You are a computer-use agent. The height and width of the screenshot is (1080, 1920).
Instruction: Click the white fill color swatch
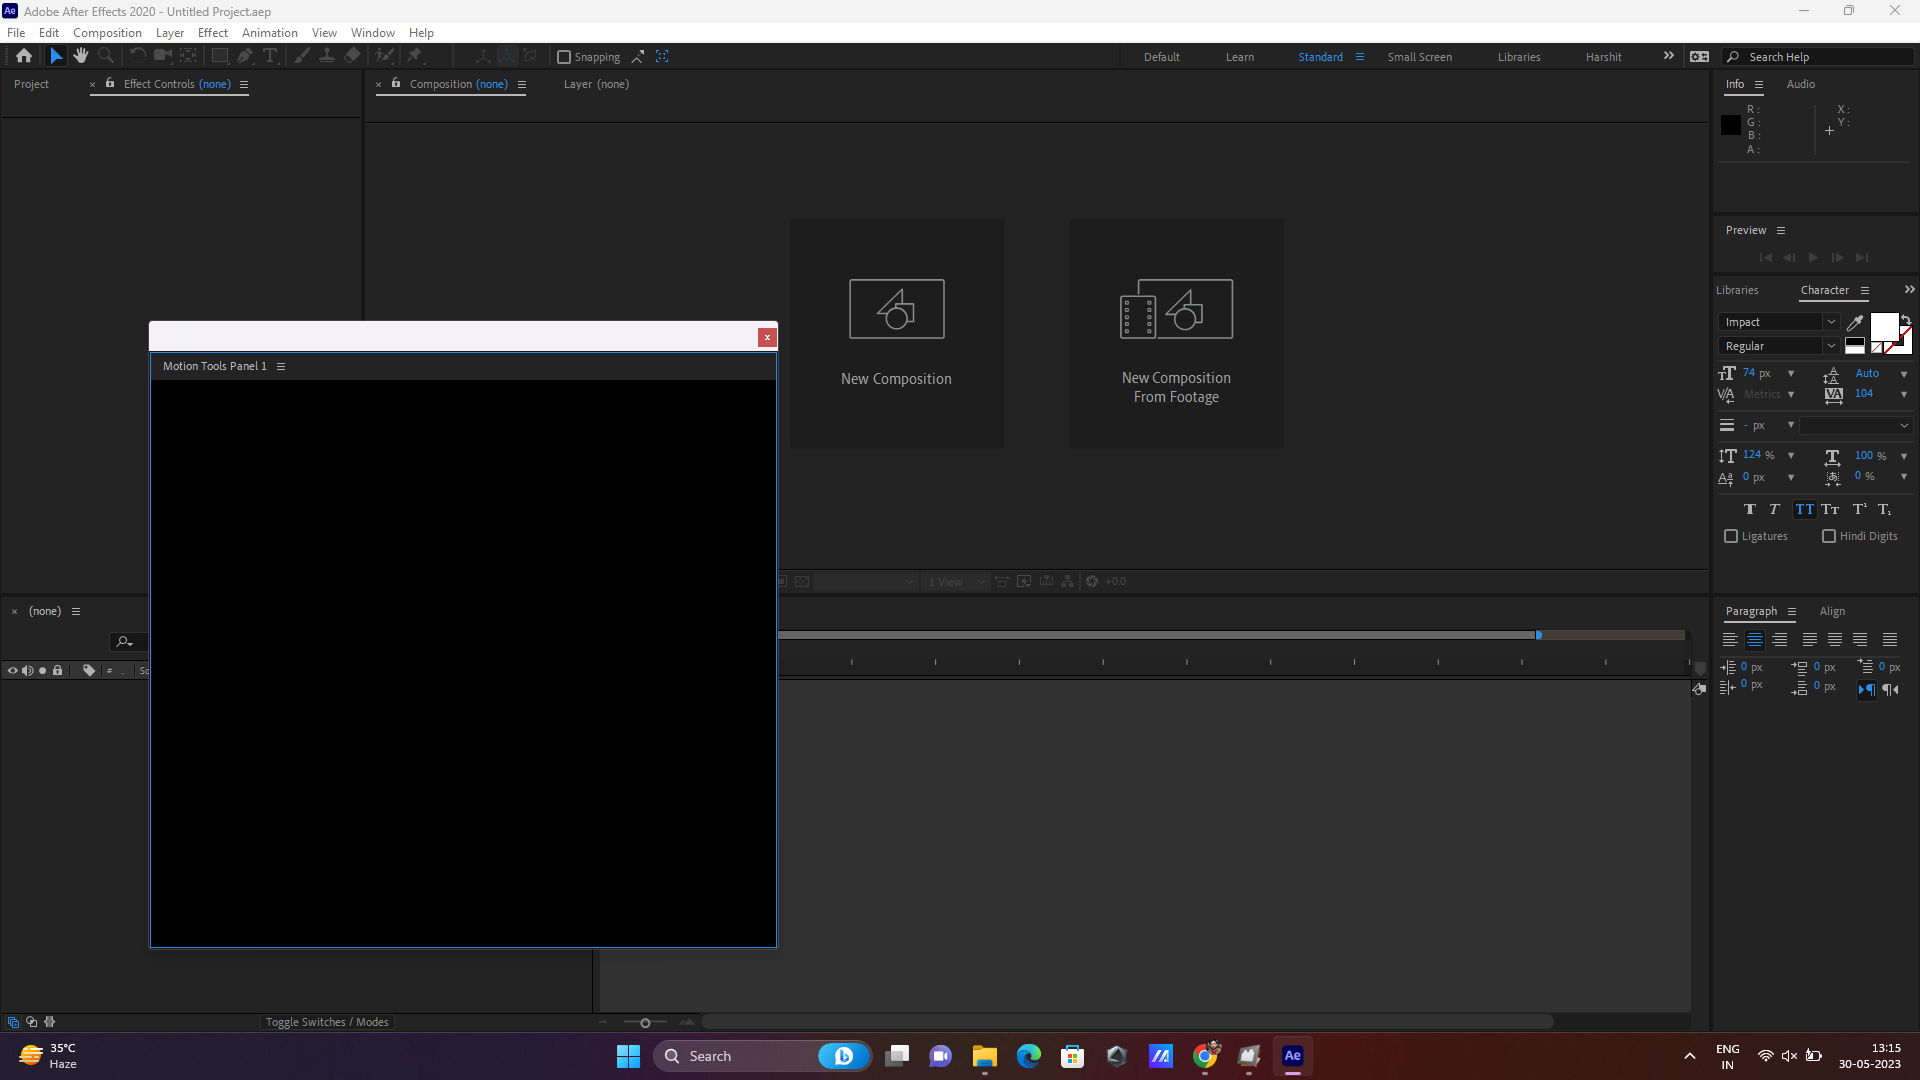coord(1884,327)
